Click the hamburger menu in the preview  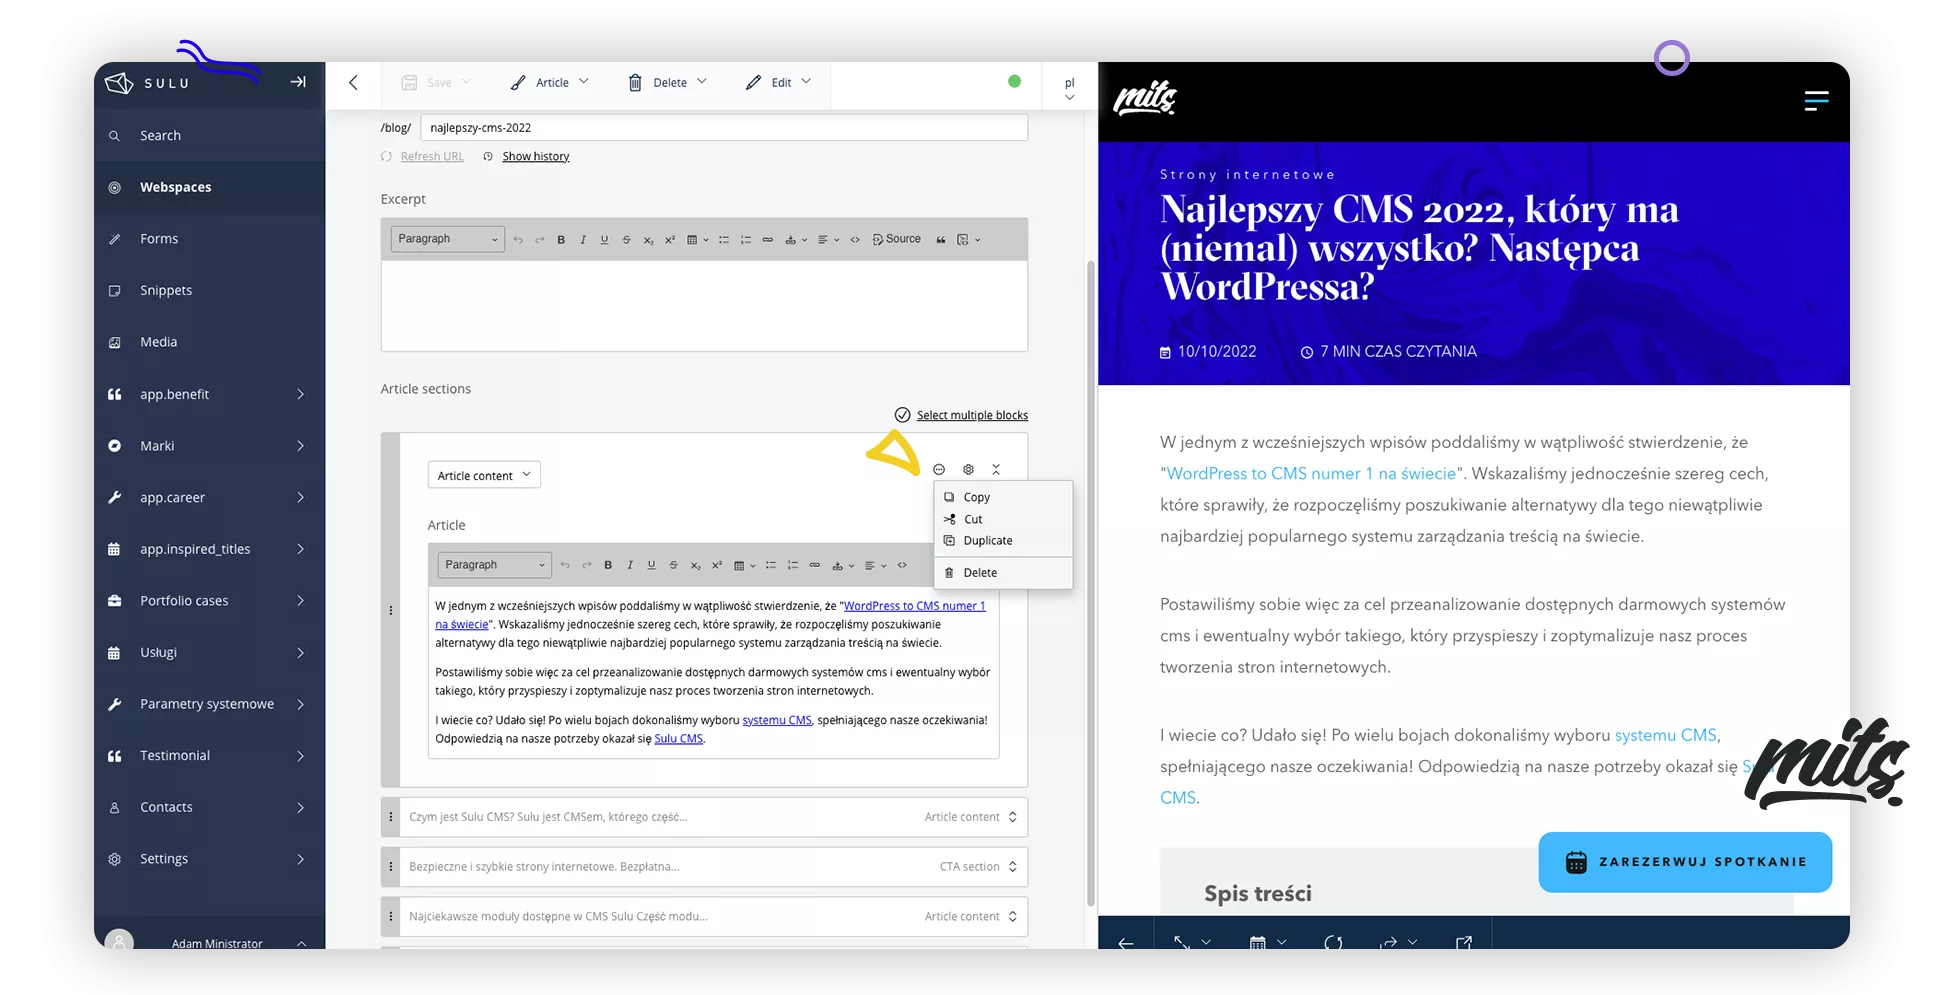pyautogui.click(x=1816, y=101)
